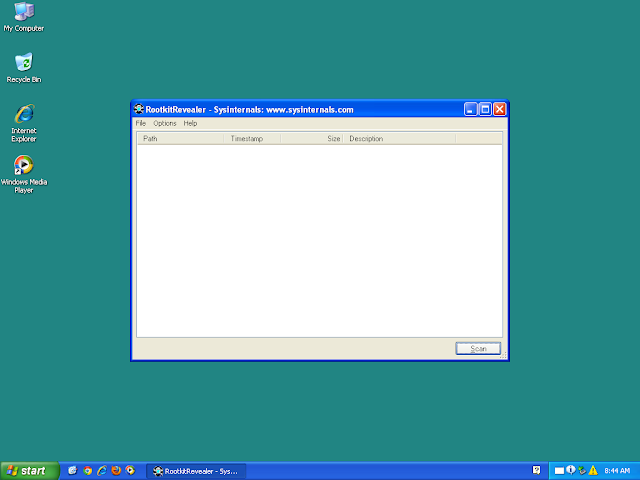Image resolution: width=640 pixels, height=480 pixels.
Task: Launch Internet Explorer from the Quick Launch bar
Action: [x=102, y=471]
